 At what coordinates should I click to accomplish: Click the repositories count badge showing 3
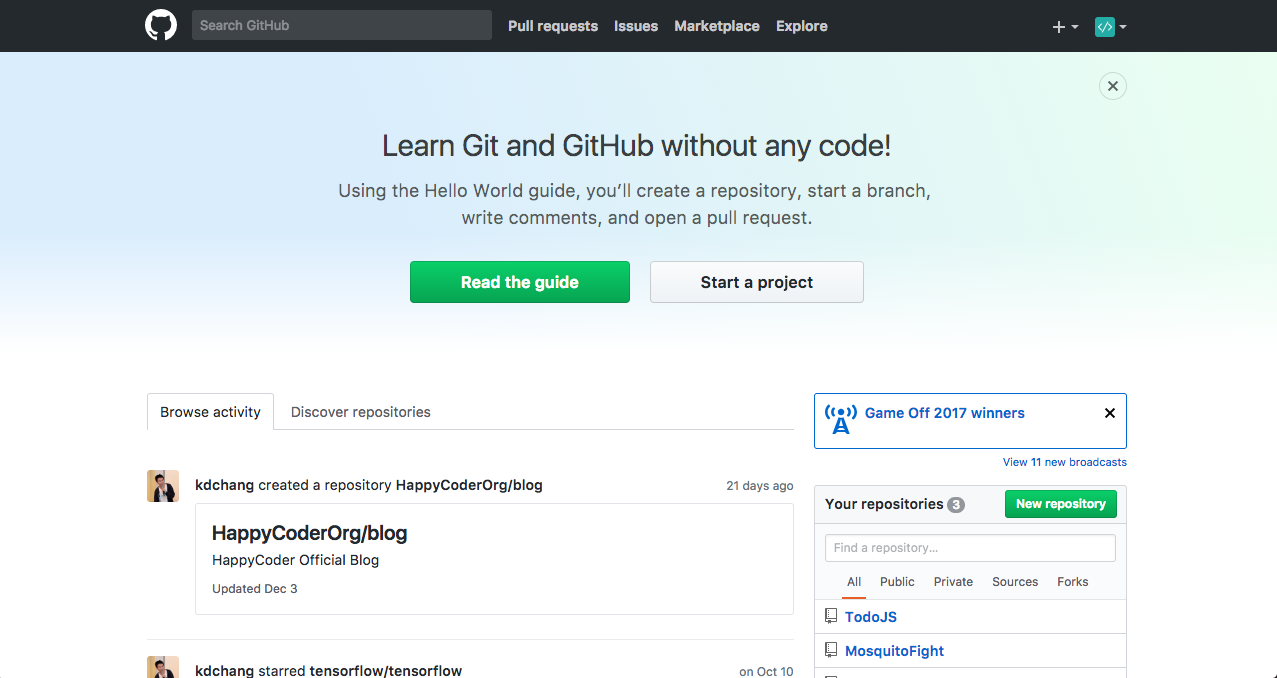click(x=956, y=504)
